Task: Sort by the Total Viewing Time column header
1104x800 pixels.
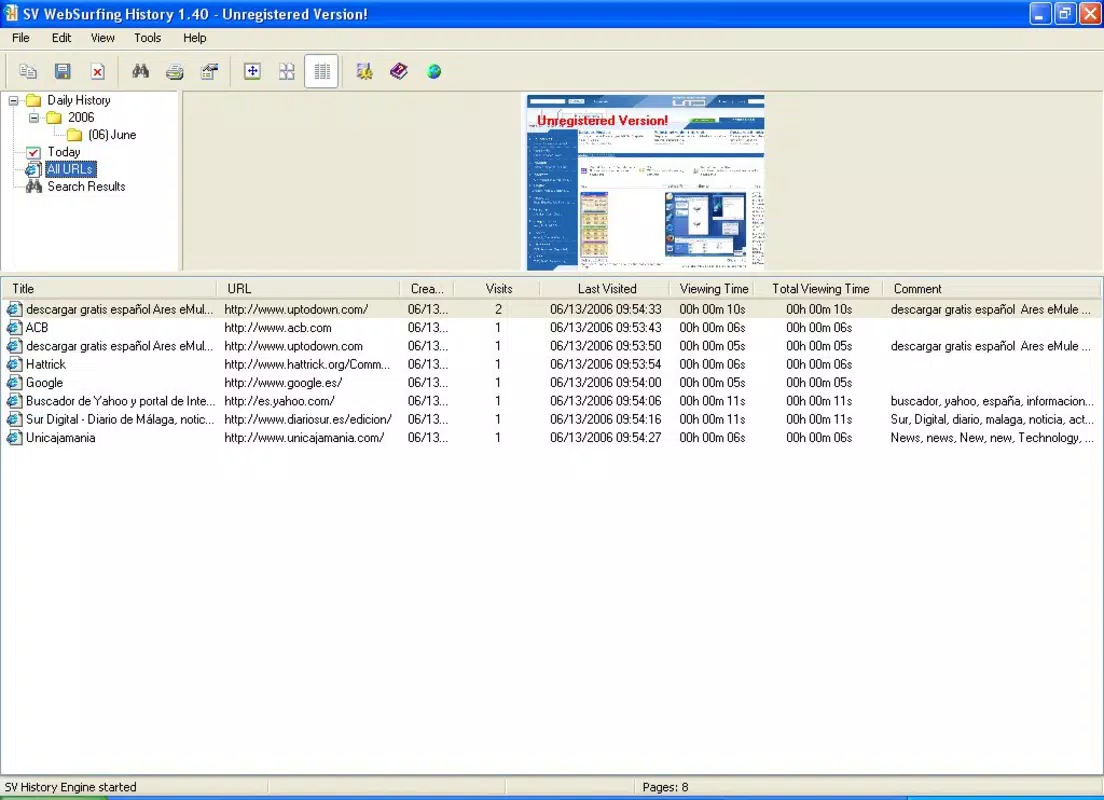Action: [818, 289]
